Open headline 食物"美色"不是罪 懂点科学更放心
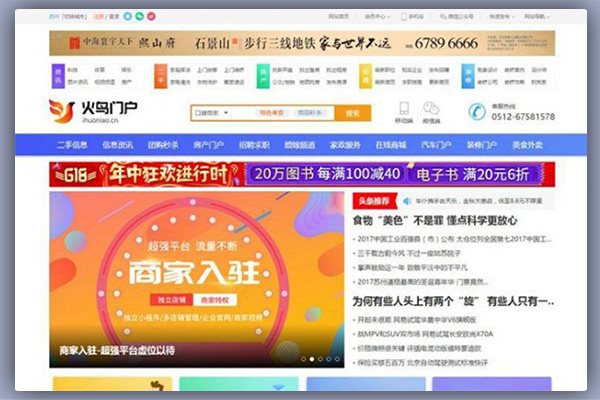Viewport: 600px width, 400px height. [435, 220]
